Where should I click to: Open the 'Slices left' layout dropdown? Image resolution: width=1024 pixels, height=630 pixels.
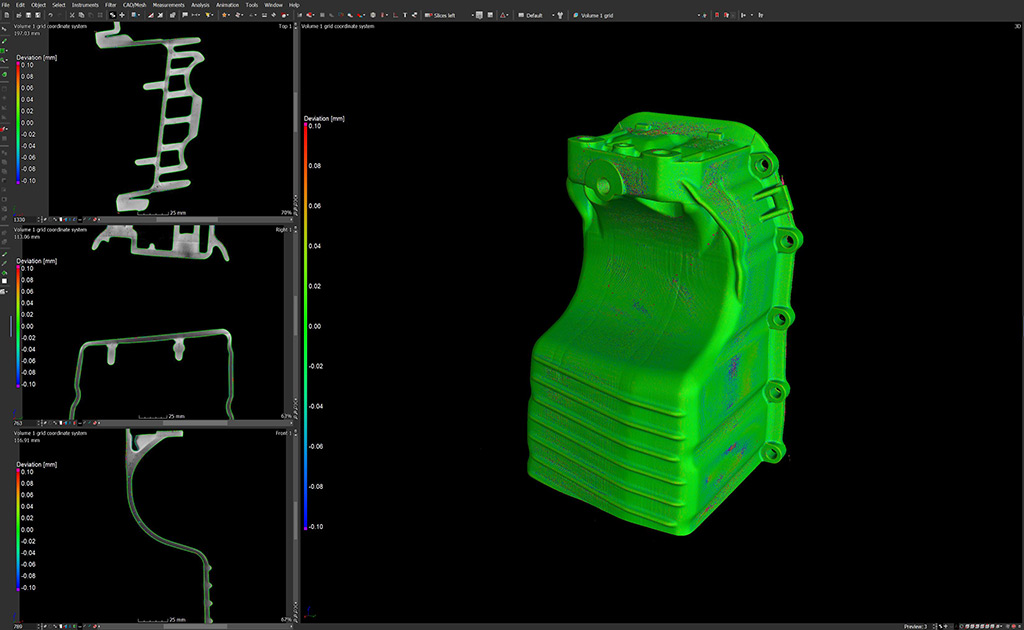[x=446, y=16]
